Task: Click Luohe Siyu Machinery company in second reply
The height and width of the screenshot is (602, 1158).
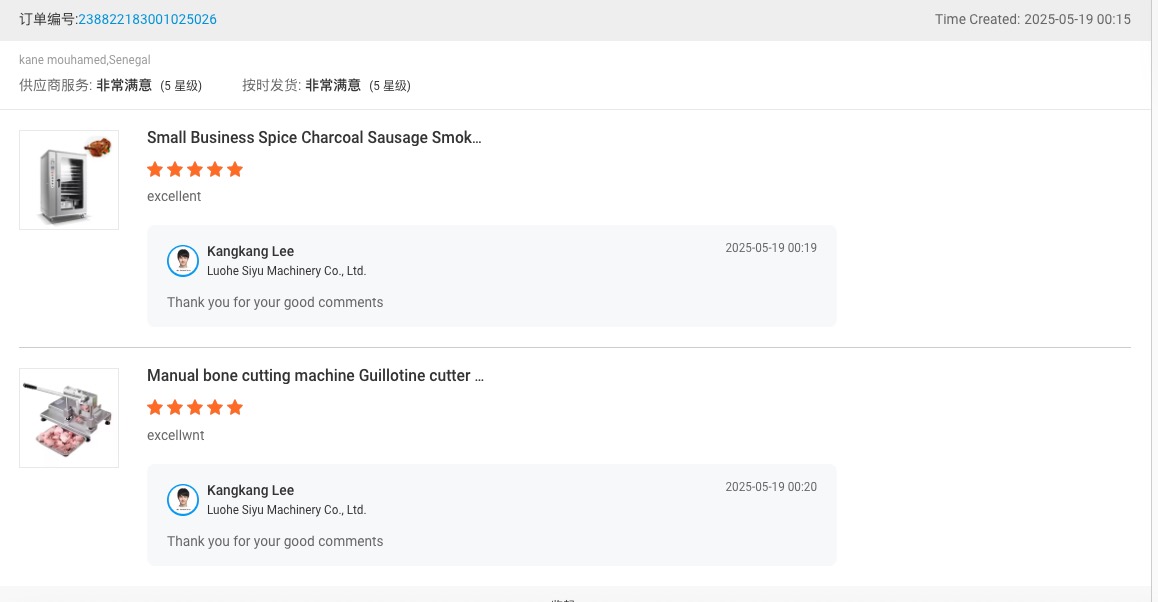Action: pos(286,510)
